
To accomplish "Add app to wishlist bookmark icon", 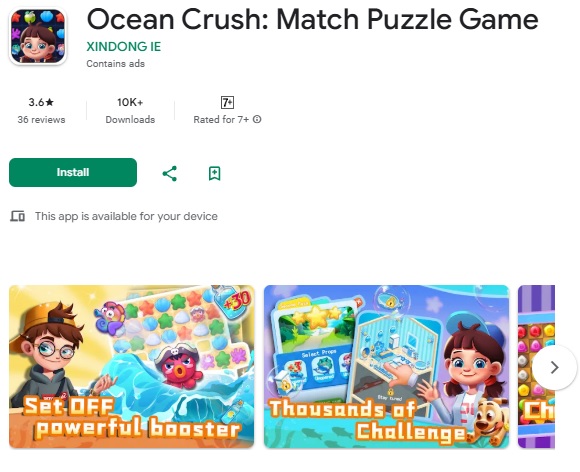I will pos(215,173).
